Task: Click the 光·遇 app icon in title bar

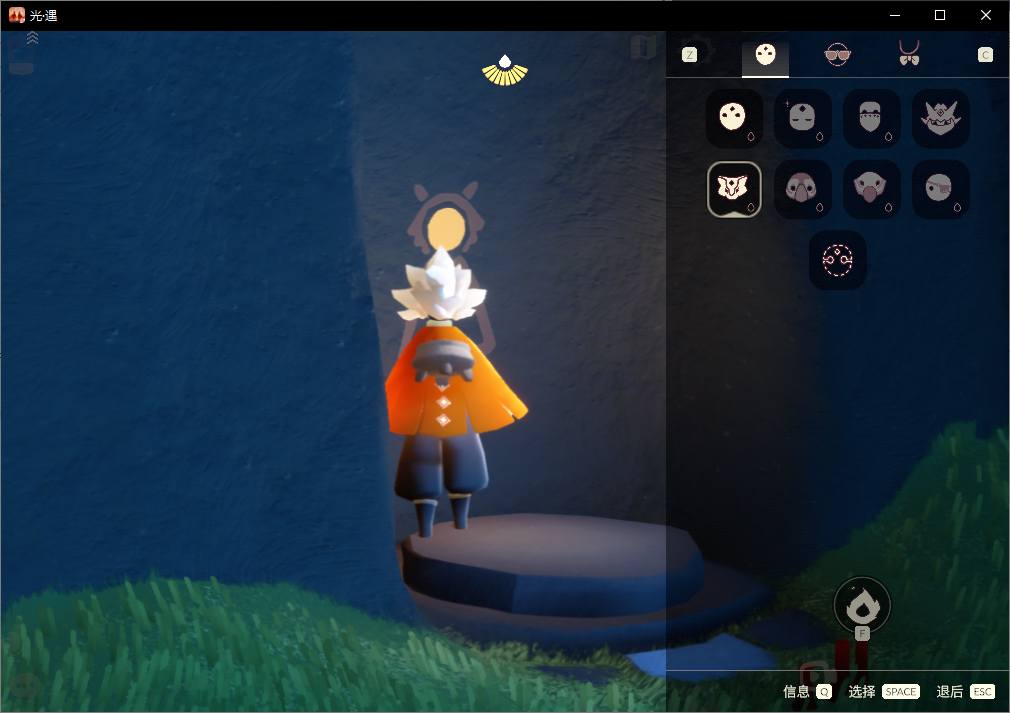Action: click(x=17, y=15)
